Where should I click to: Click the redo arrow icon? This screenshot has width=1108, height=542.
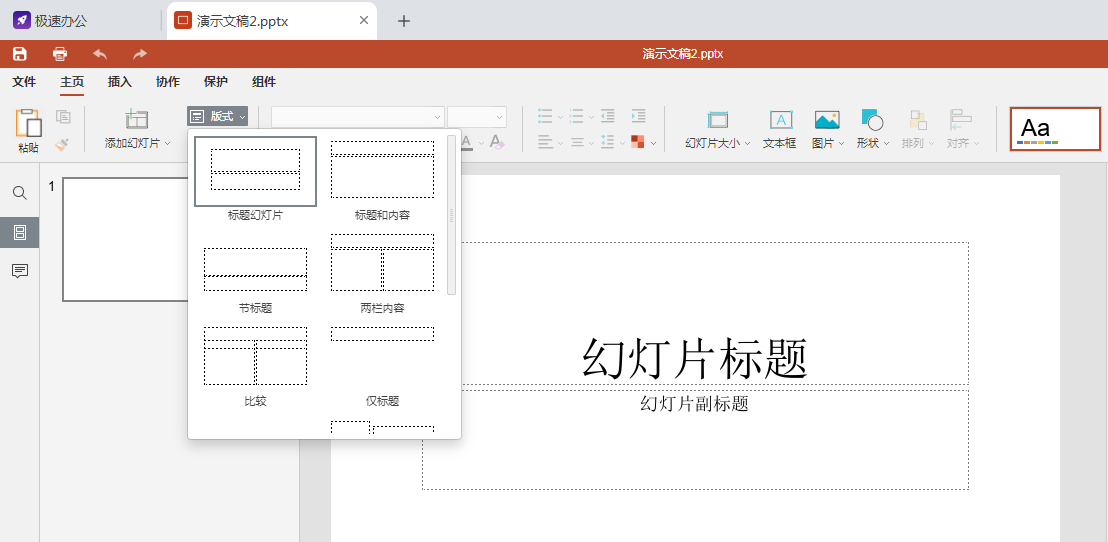click(140, 54)
